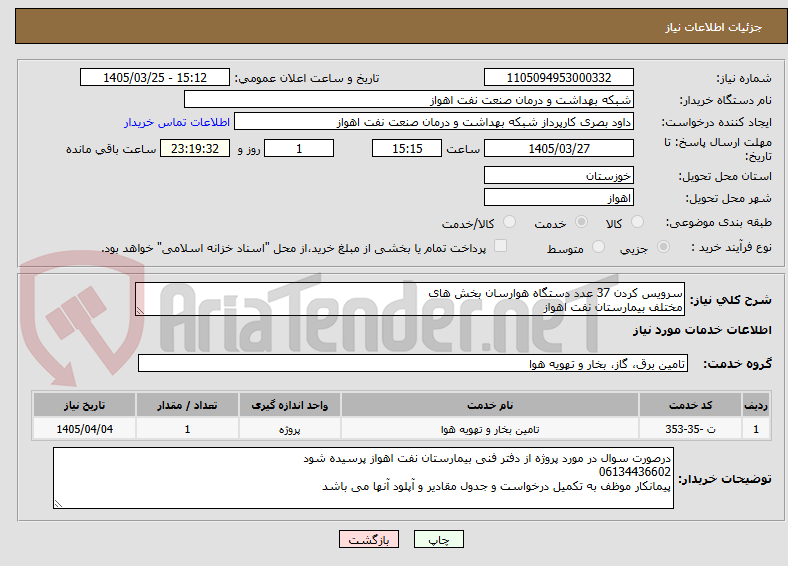Click the بازگشت back button

(369, 539)
